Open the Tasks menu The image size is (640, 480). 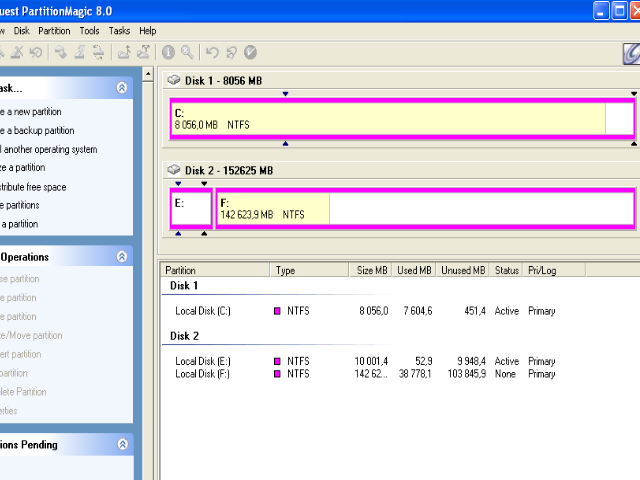coord(119,31)
